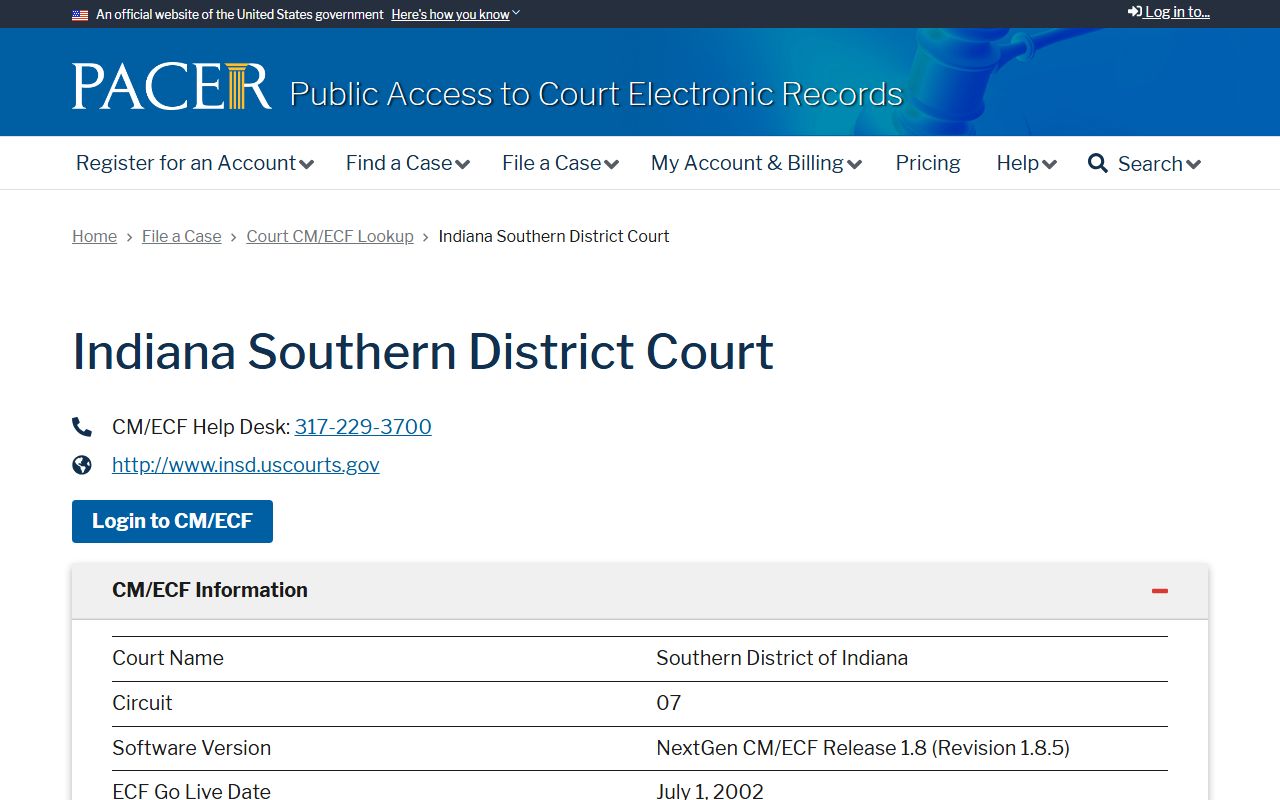Open File a Case breadcrumb link
Viewport: 1280px width, 800px height.
coord(182,236)
